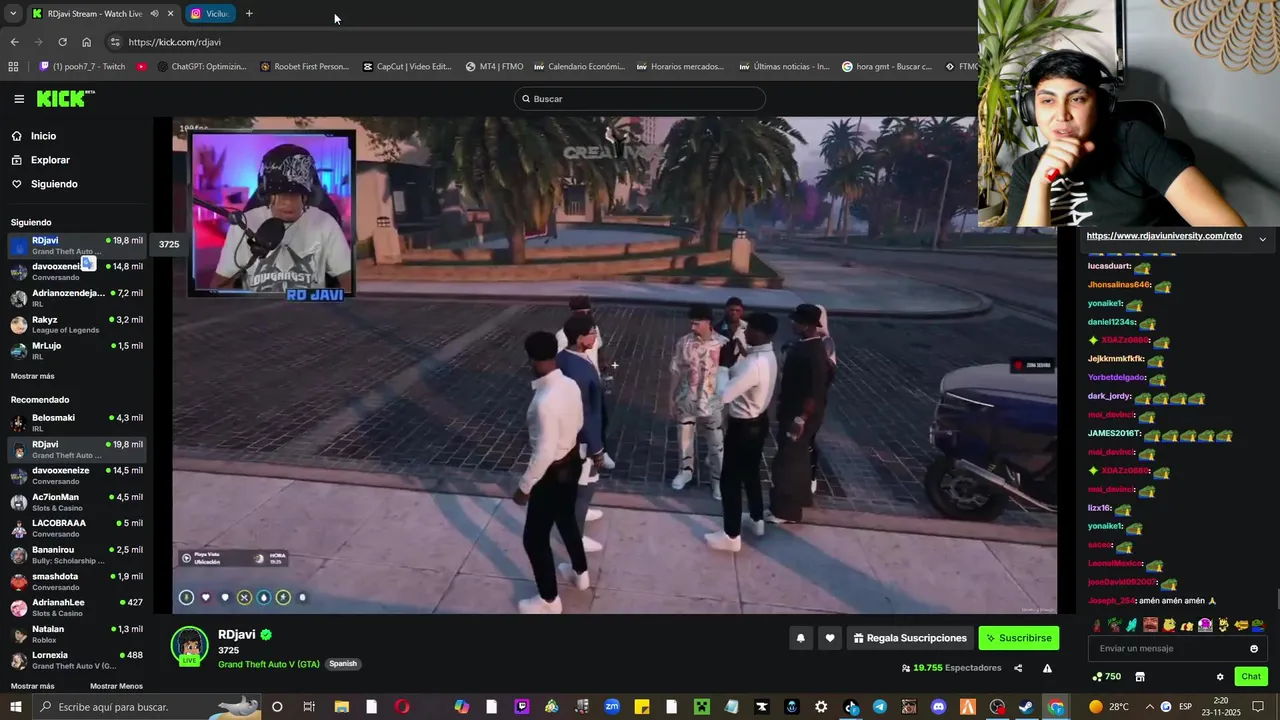Open the Kick hamburger sidebar menu
The height and width of the screenshot is (720, 1280).
(19, 99)
